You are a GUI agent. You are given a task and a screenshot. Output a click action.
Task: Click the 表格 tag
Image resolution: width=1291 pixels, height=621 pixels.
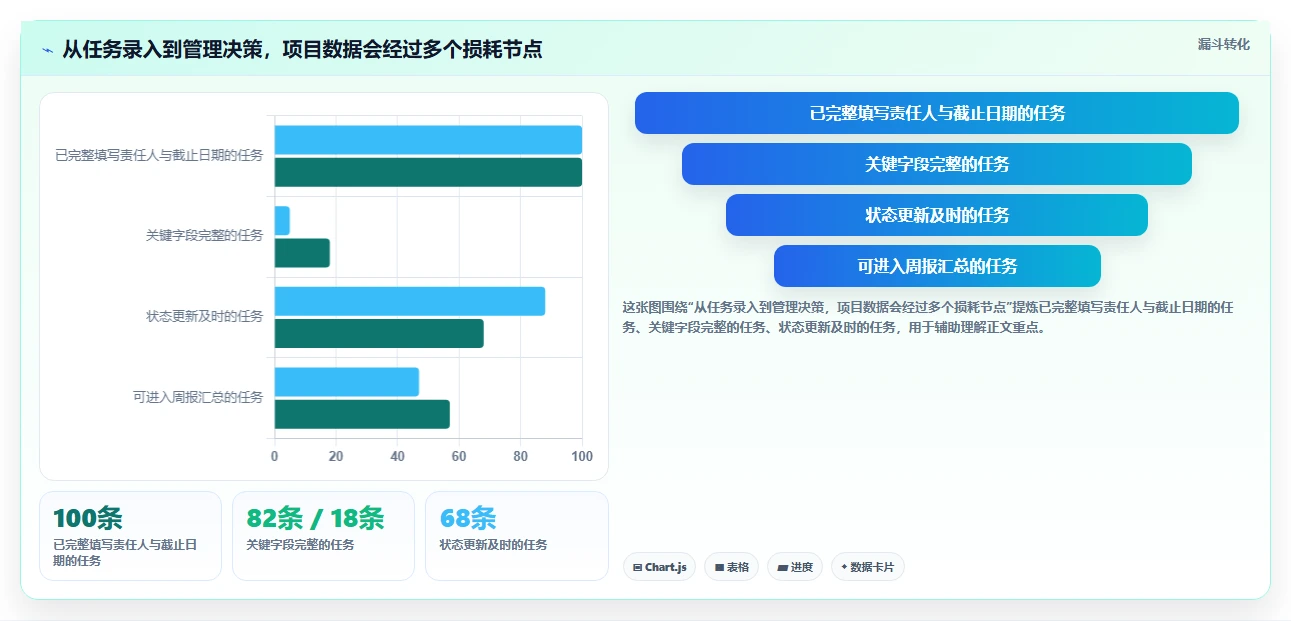pyautogui.click(x=731, y=567)
